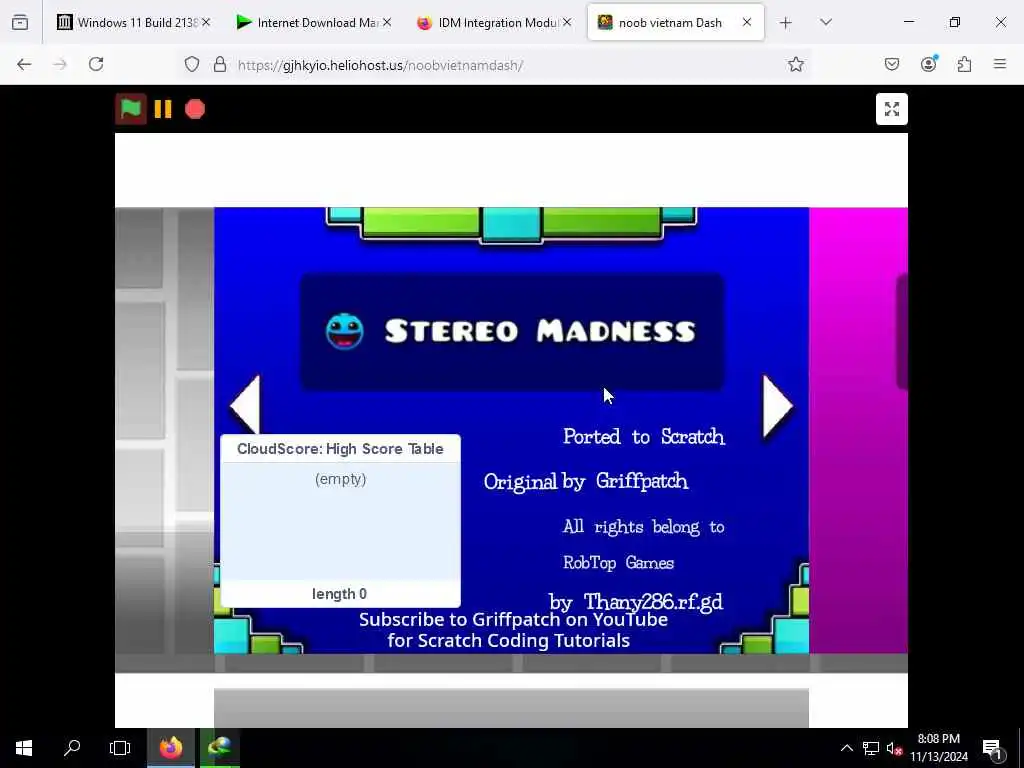The image size is (1024, 768).
Task: Close the noob vietnam Dash tab
Action: point(746,22)
